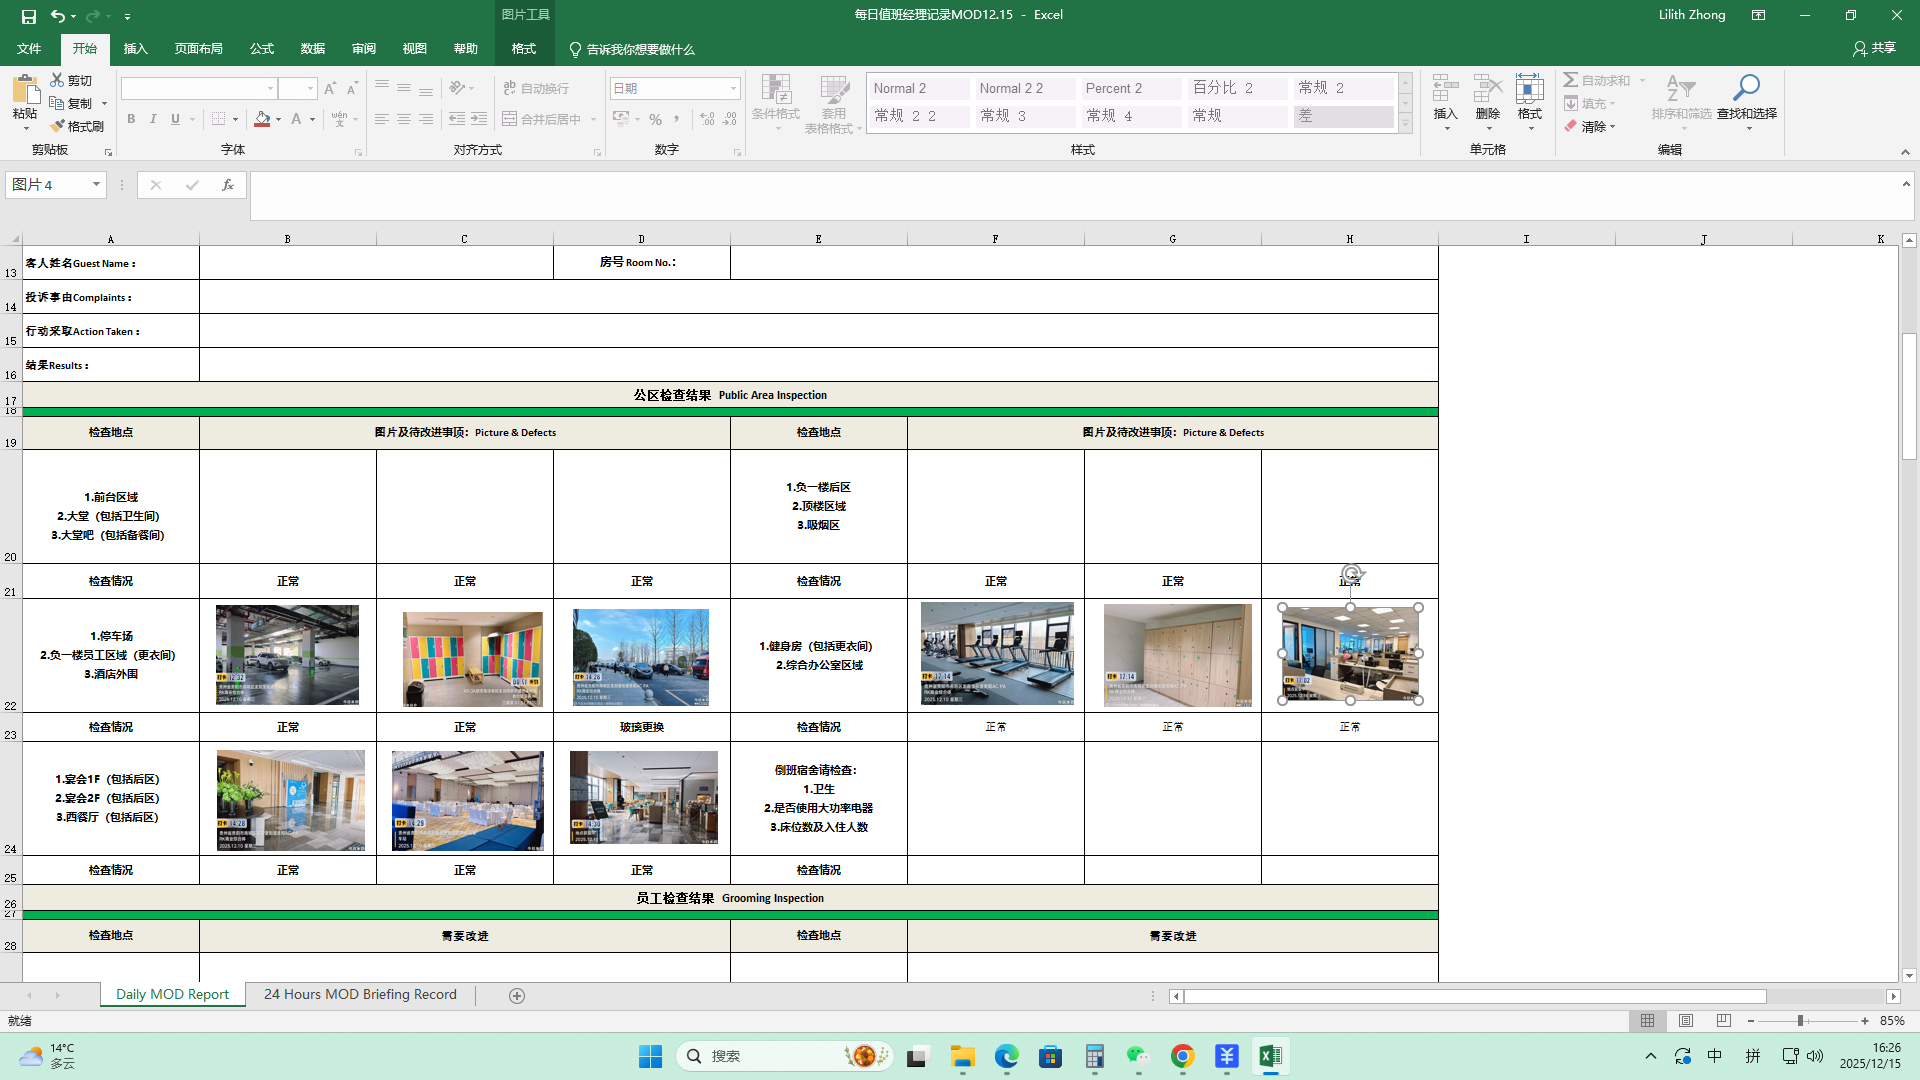
Task: Click Insert cells icon in ribbon
Action: [x=1445, y=89]
